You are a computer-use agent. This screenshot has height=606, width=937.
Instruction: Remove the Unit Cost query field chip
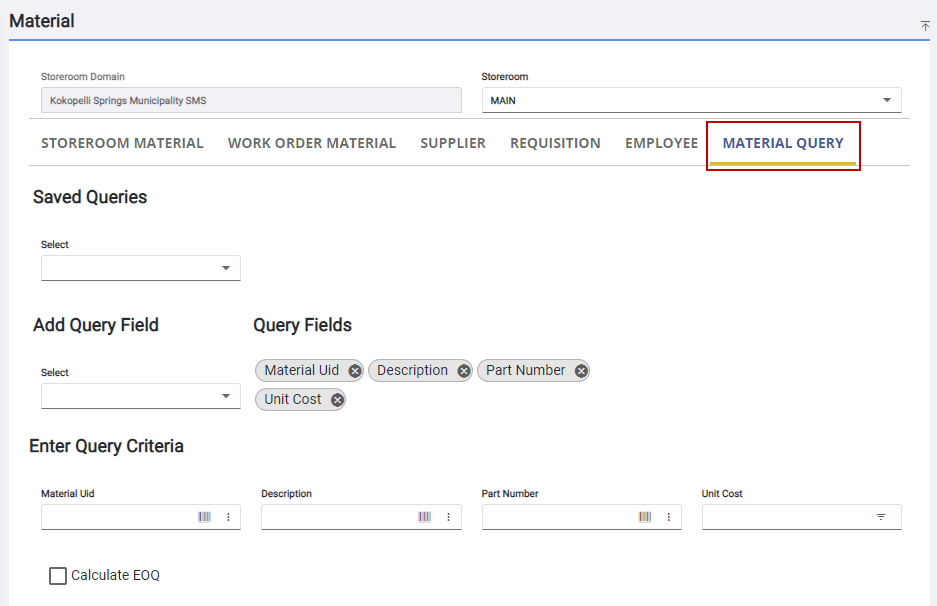[336, 399]
